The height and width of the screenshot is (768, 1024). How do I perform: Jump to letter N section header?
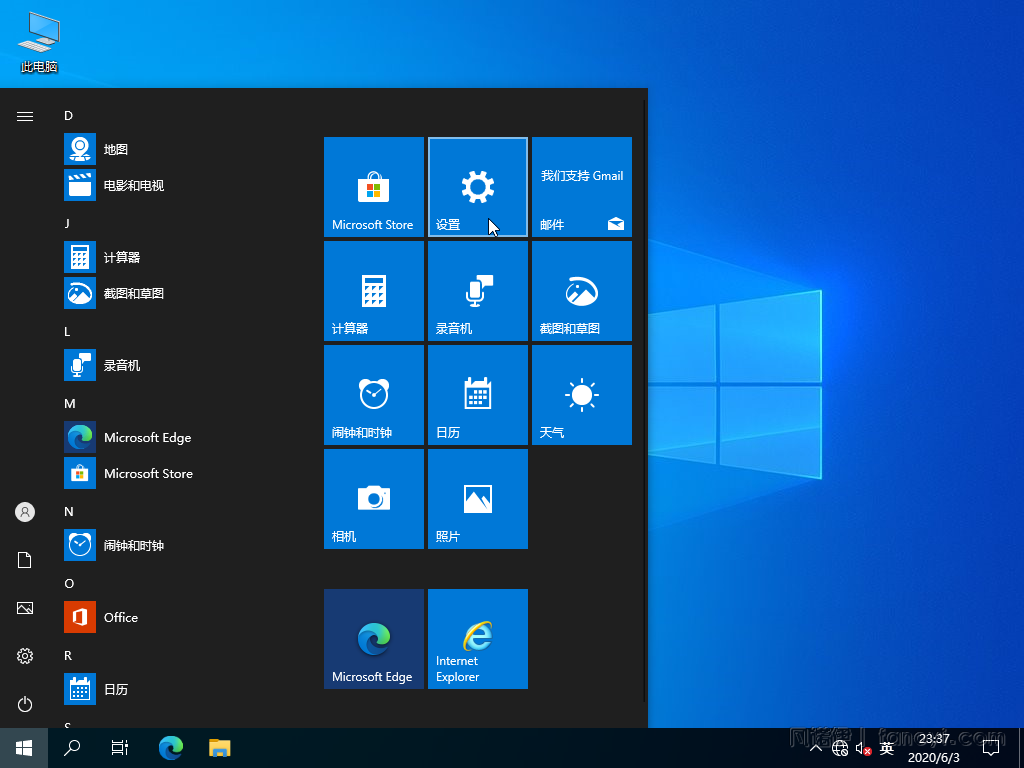point(69,511)
